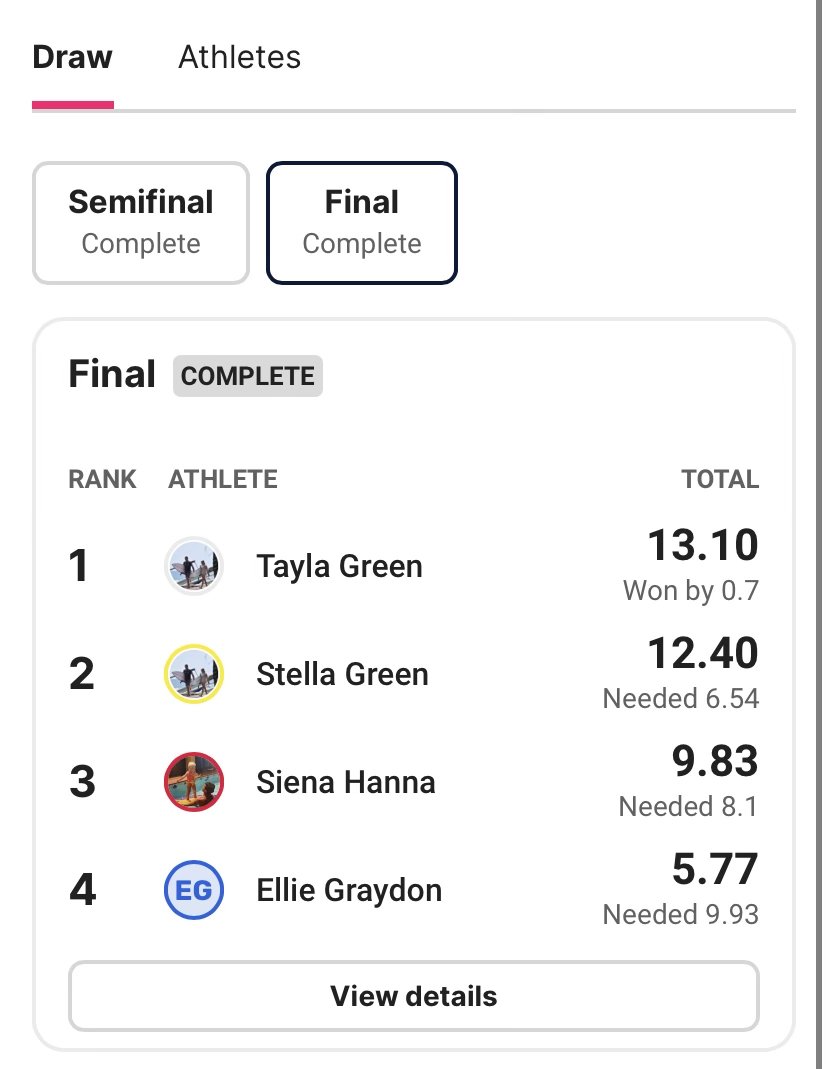Select the Final Complete round button
This screenshot has width=828, height=1069.
pos(362,222)
